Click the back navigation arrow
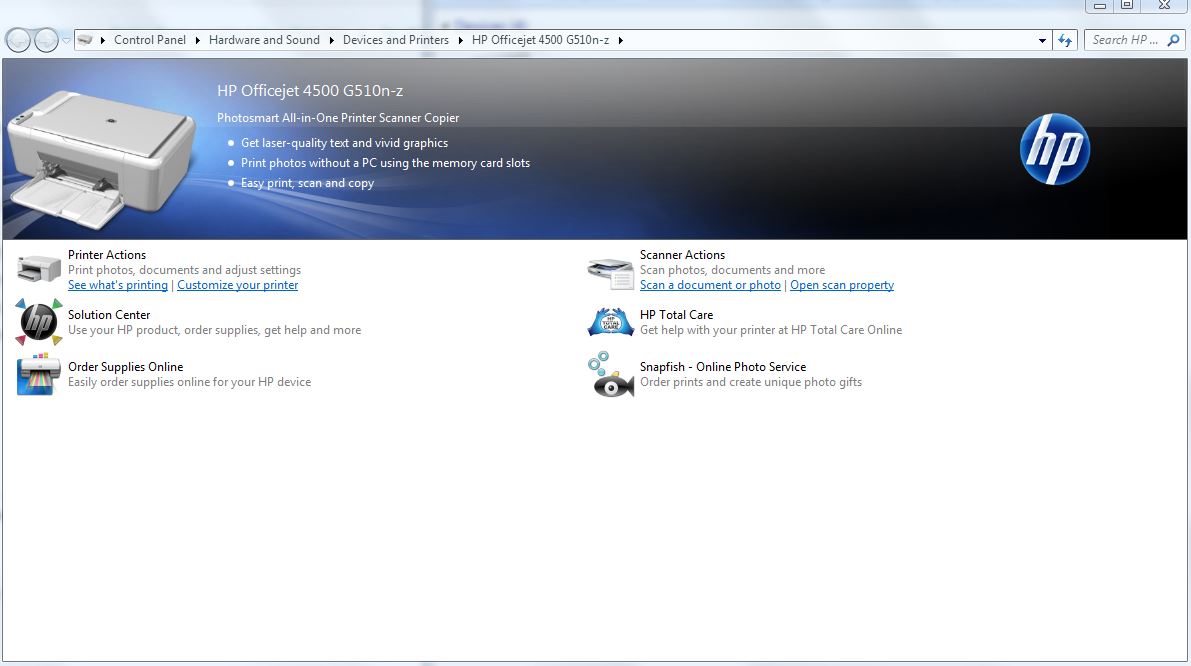 click(x=17, y=40)
